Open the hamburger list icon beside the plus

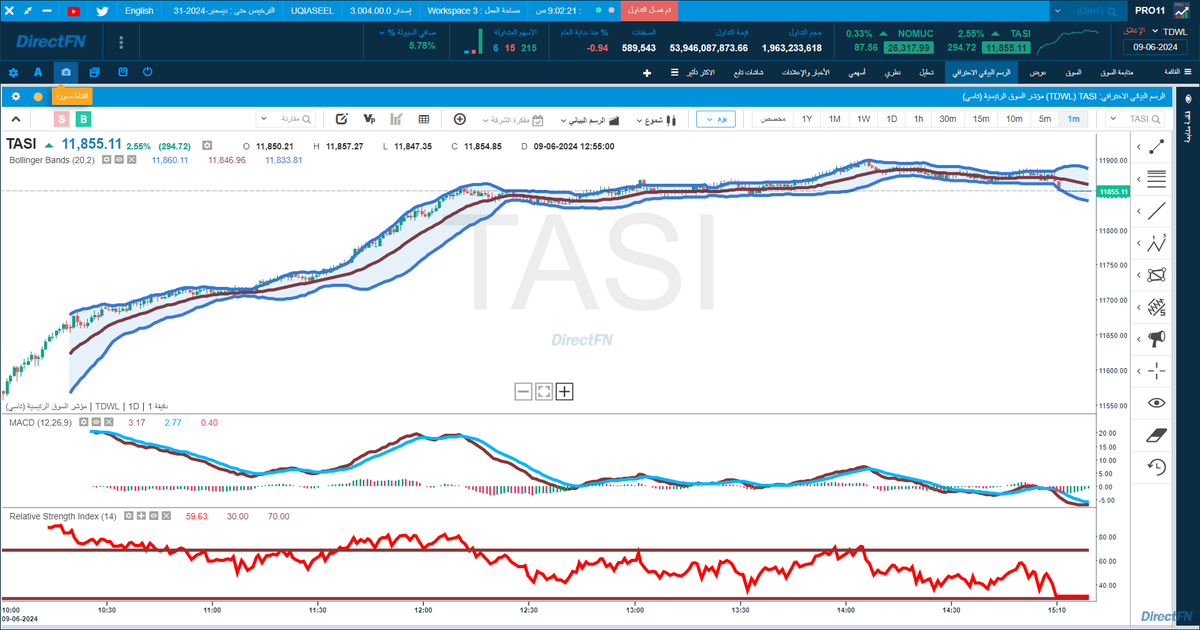[675, 73]
